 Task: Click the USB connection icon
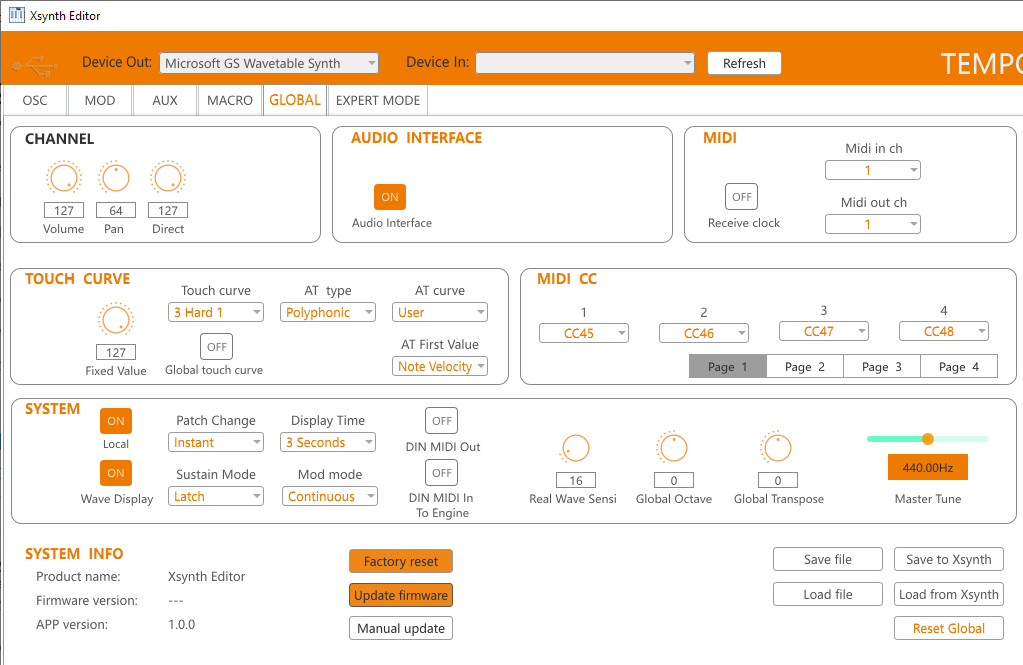[x=35, y=65]
